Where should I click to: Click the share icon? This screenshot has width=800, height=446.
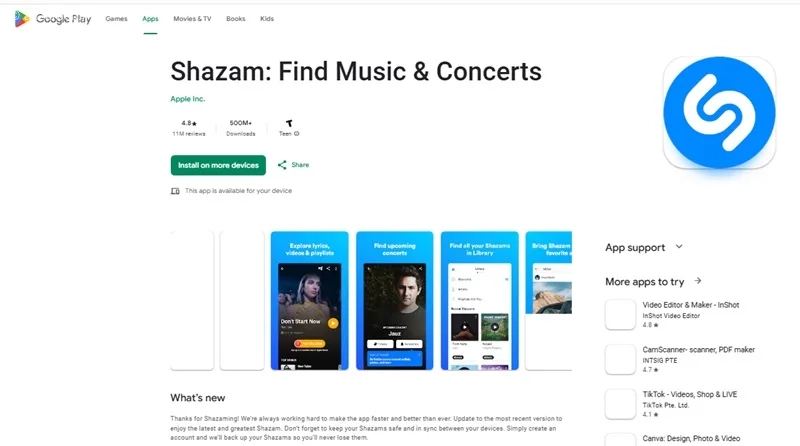click(x=283, y=165)
